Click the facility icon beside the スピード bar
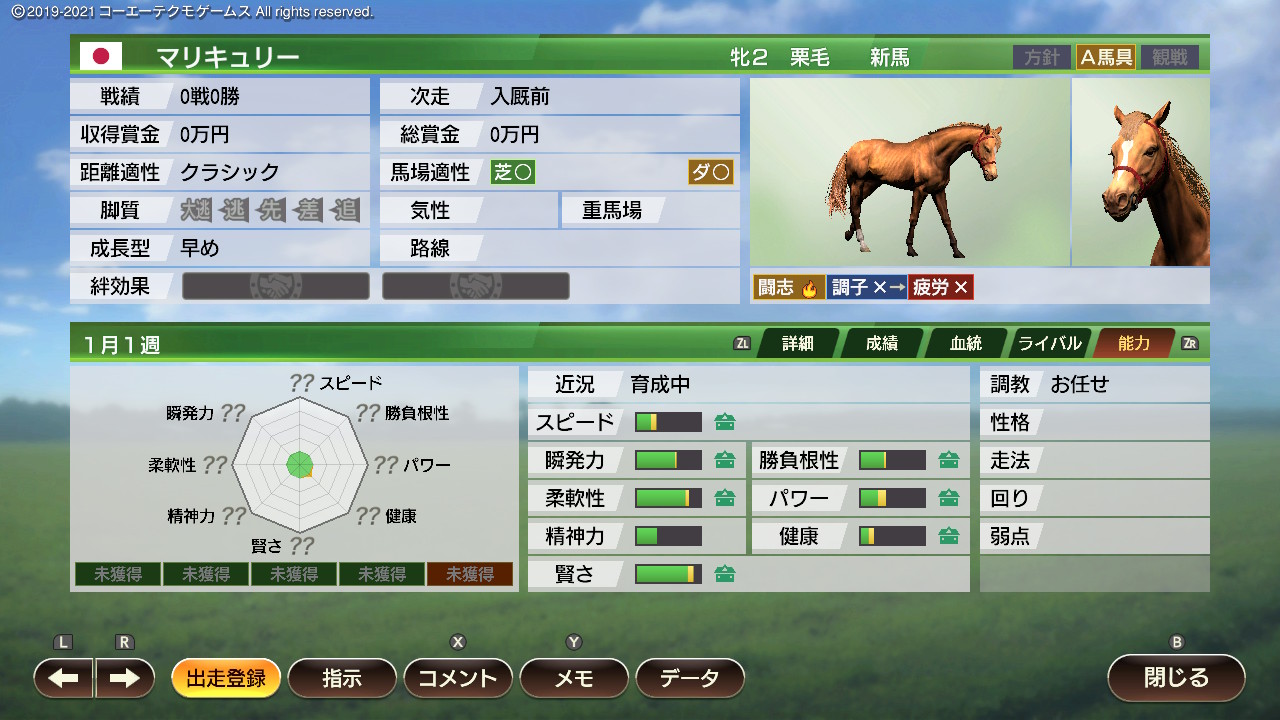This screenshot has width=1280, height=720. [x=725, y=422]
